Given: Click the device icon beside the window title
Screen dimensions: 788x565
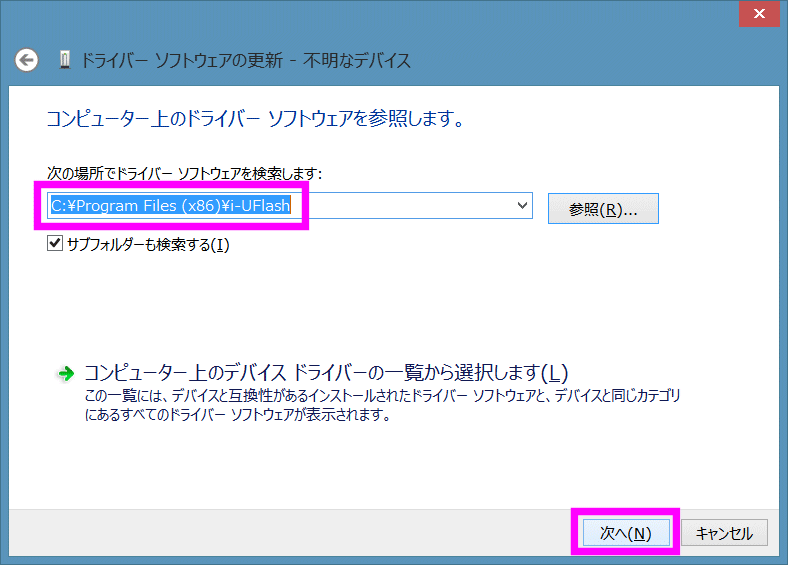Looking at the screenshot, I should pos(65,60).
